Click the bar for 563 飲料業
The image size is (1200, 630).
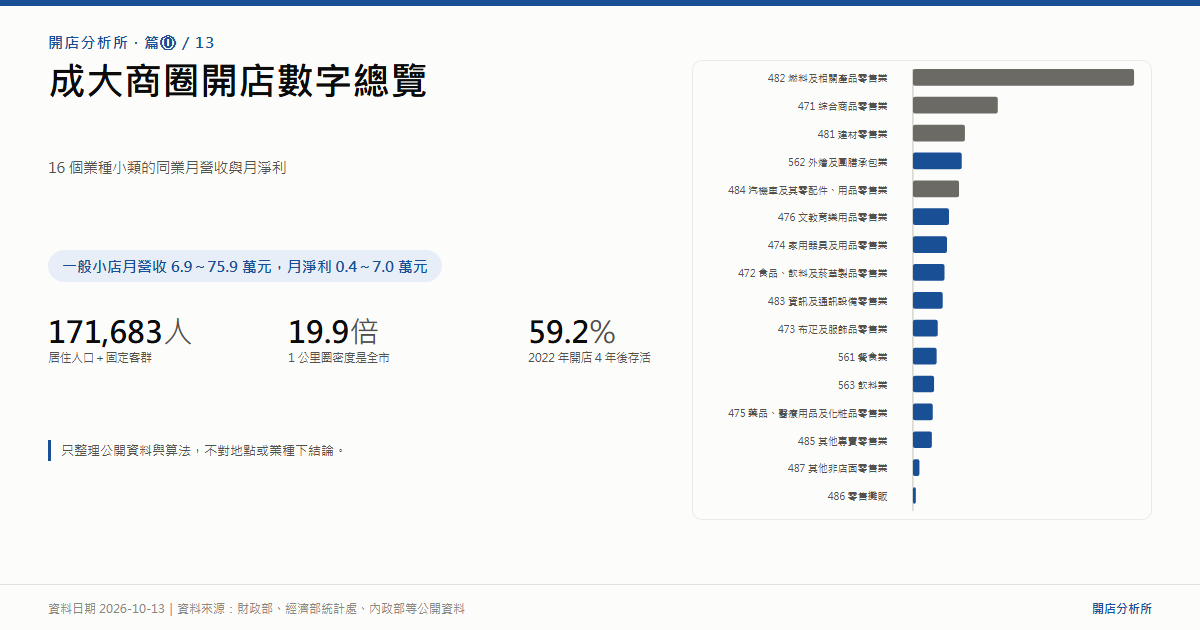tap(923, 385)
